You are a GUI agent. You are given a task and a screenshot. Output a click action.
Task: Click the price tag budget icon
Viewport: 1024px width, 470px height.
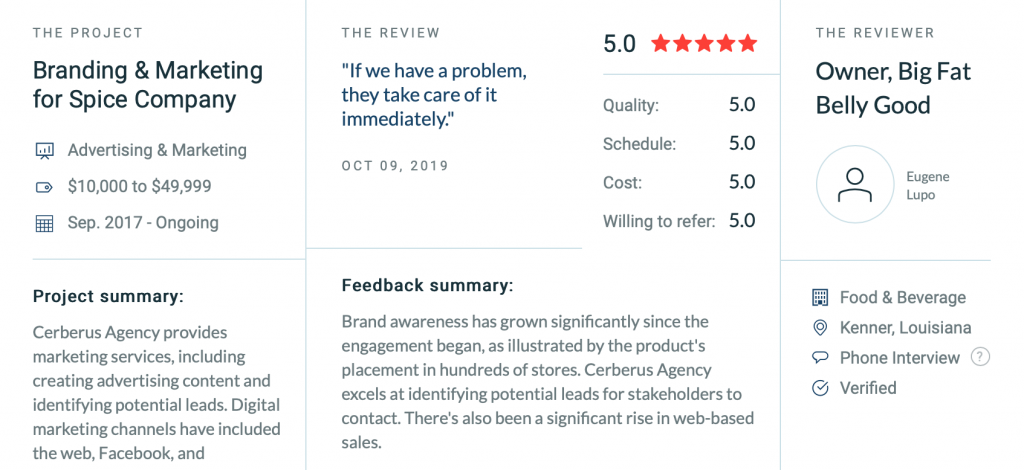point(44,187)
